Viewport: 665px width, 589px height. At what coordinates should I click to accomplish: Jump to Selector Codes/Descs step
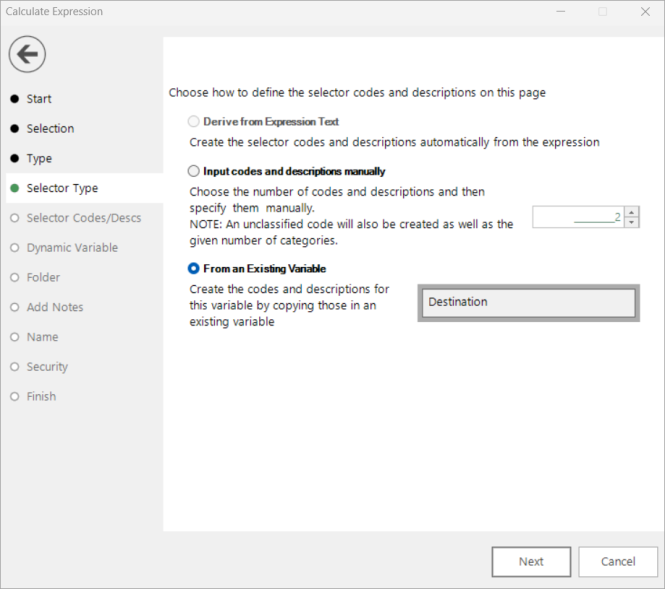pos(84,218)
